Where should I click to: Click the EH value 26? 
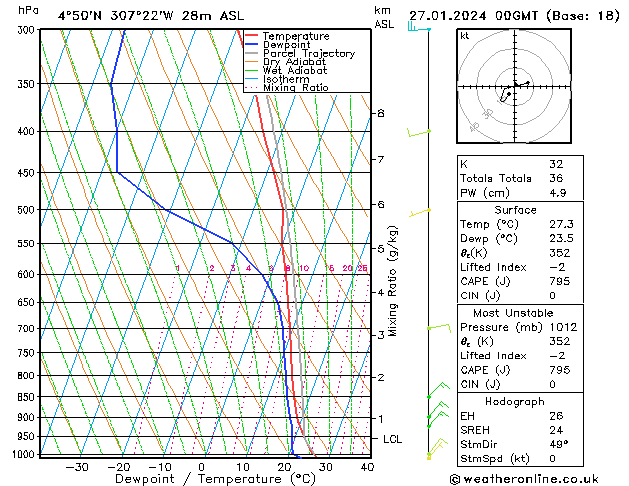pyautogui.click(x=556, y=416)
